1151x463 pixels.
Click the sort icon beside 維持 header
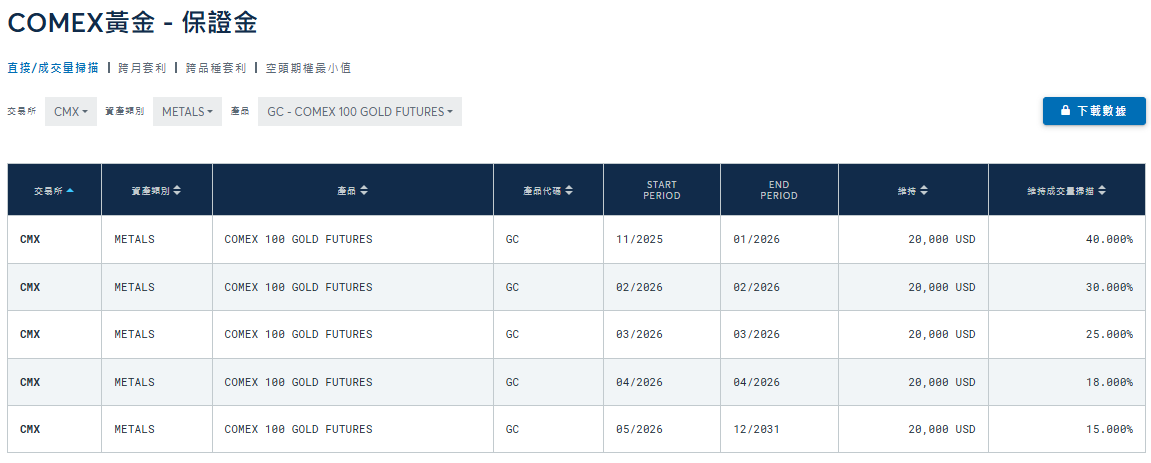coord(924,190)
